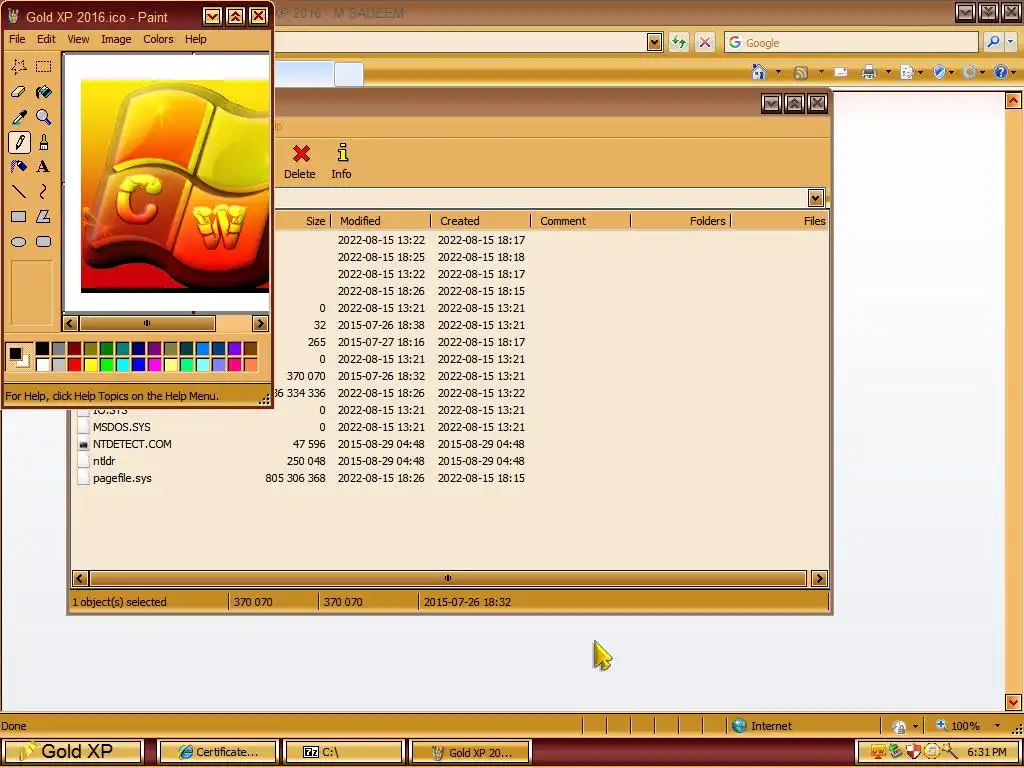Expand the search provider dropdown arrow
Screen dimensions: 1024x768
(1011, 42)
